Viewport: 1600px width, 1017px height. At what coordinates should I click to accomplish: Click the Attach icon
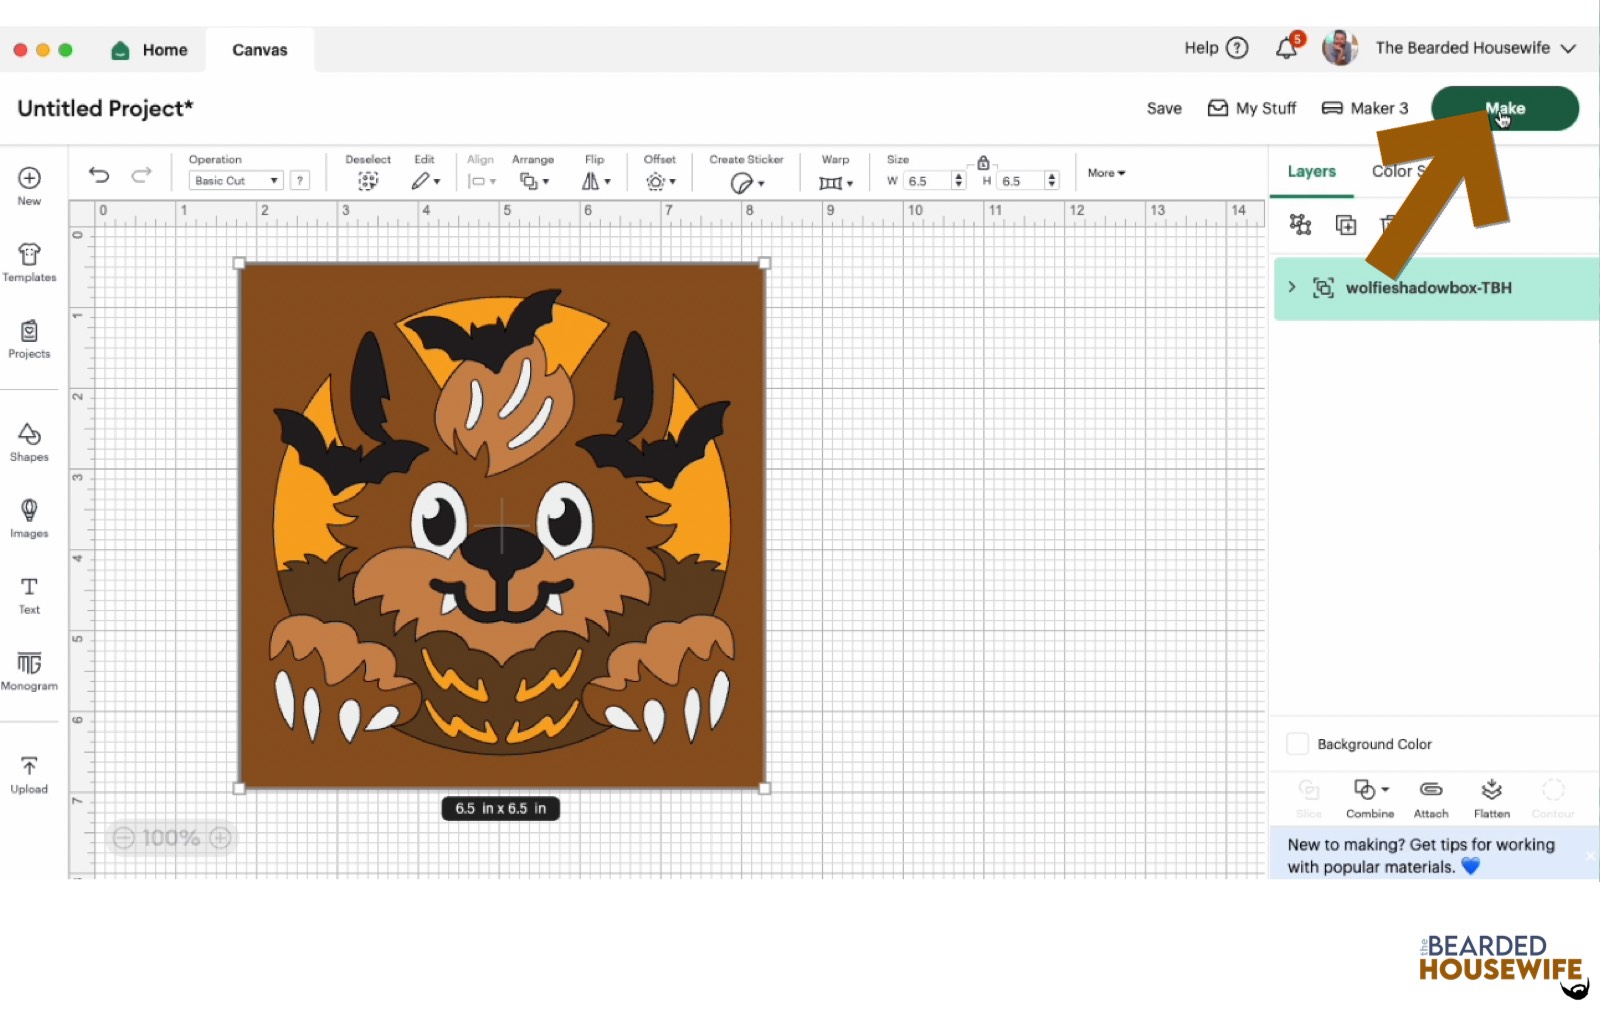pos(1430,797)
